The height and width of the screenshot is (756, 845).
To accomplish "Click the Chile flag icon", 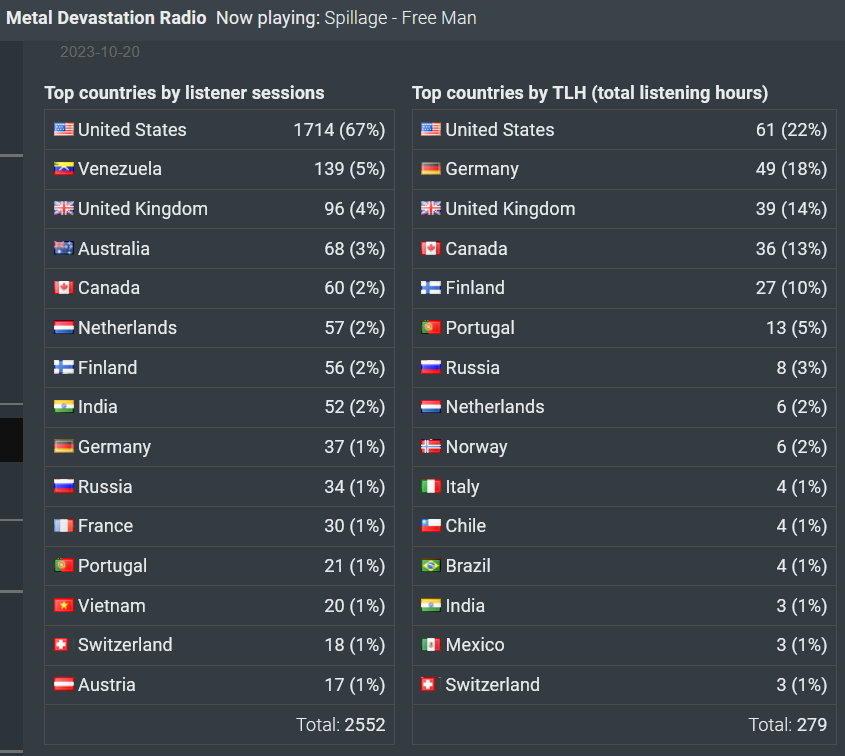I will (431, 525).
